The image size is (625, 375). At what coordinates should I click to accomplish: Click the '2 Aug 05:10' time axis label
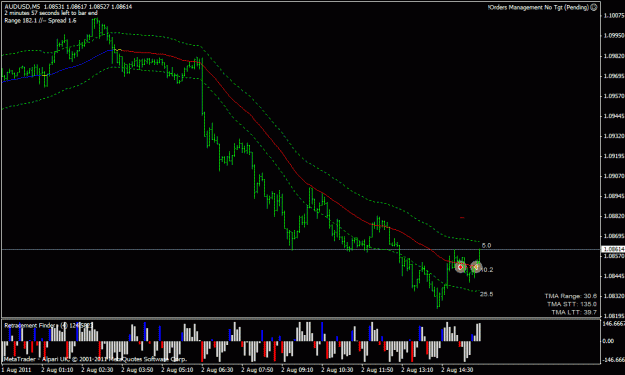(177, 370)
